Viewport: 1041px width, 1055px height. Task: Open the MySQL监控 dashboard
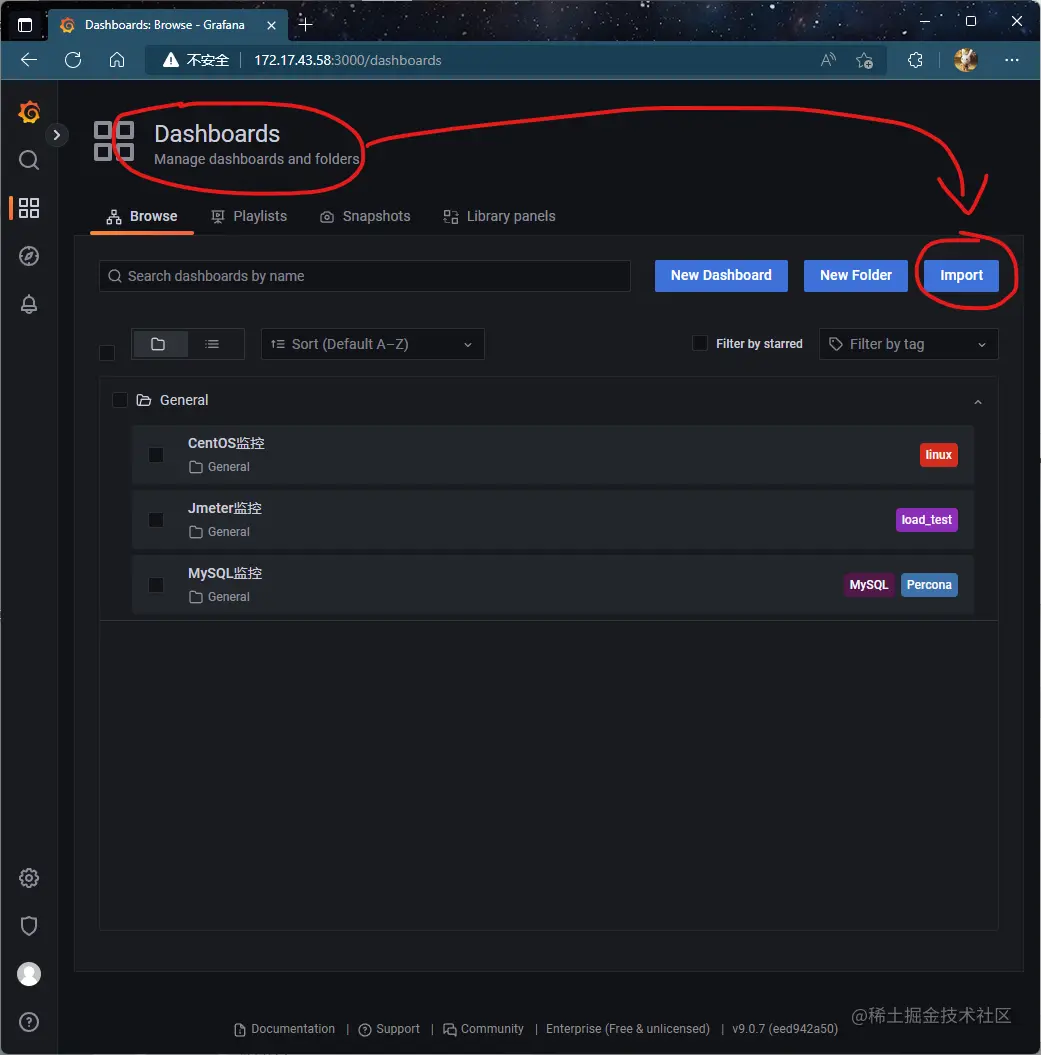point(225,573)
